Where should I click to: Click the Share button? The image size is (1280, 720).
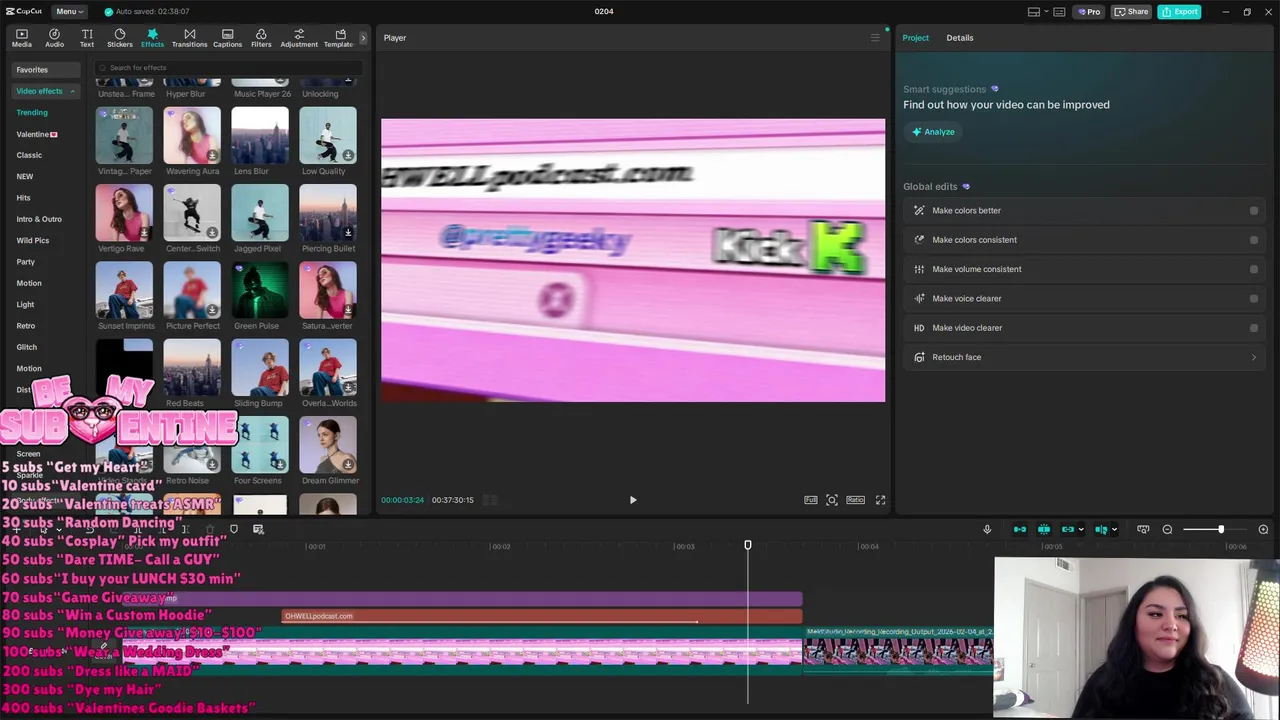(x=1132, y=12)
